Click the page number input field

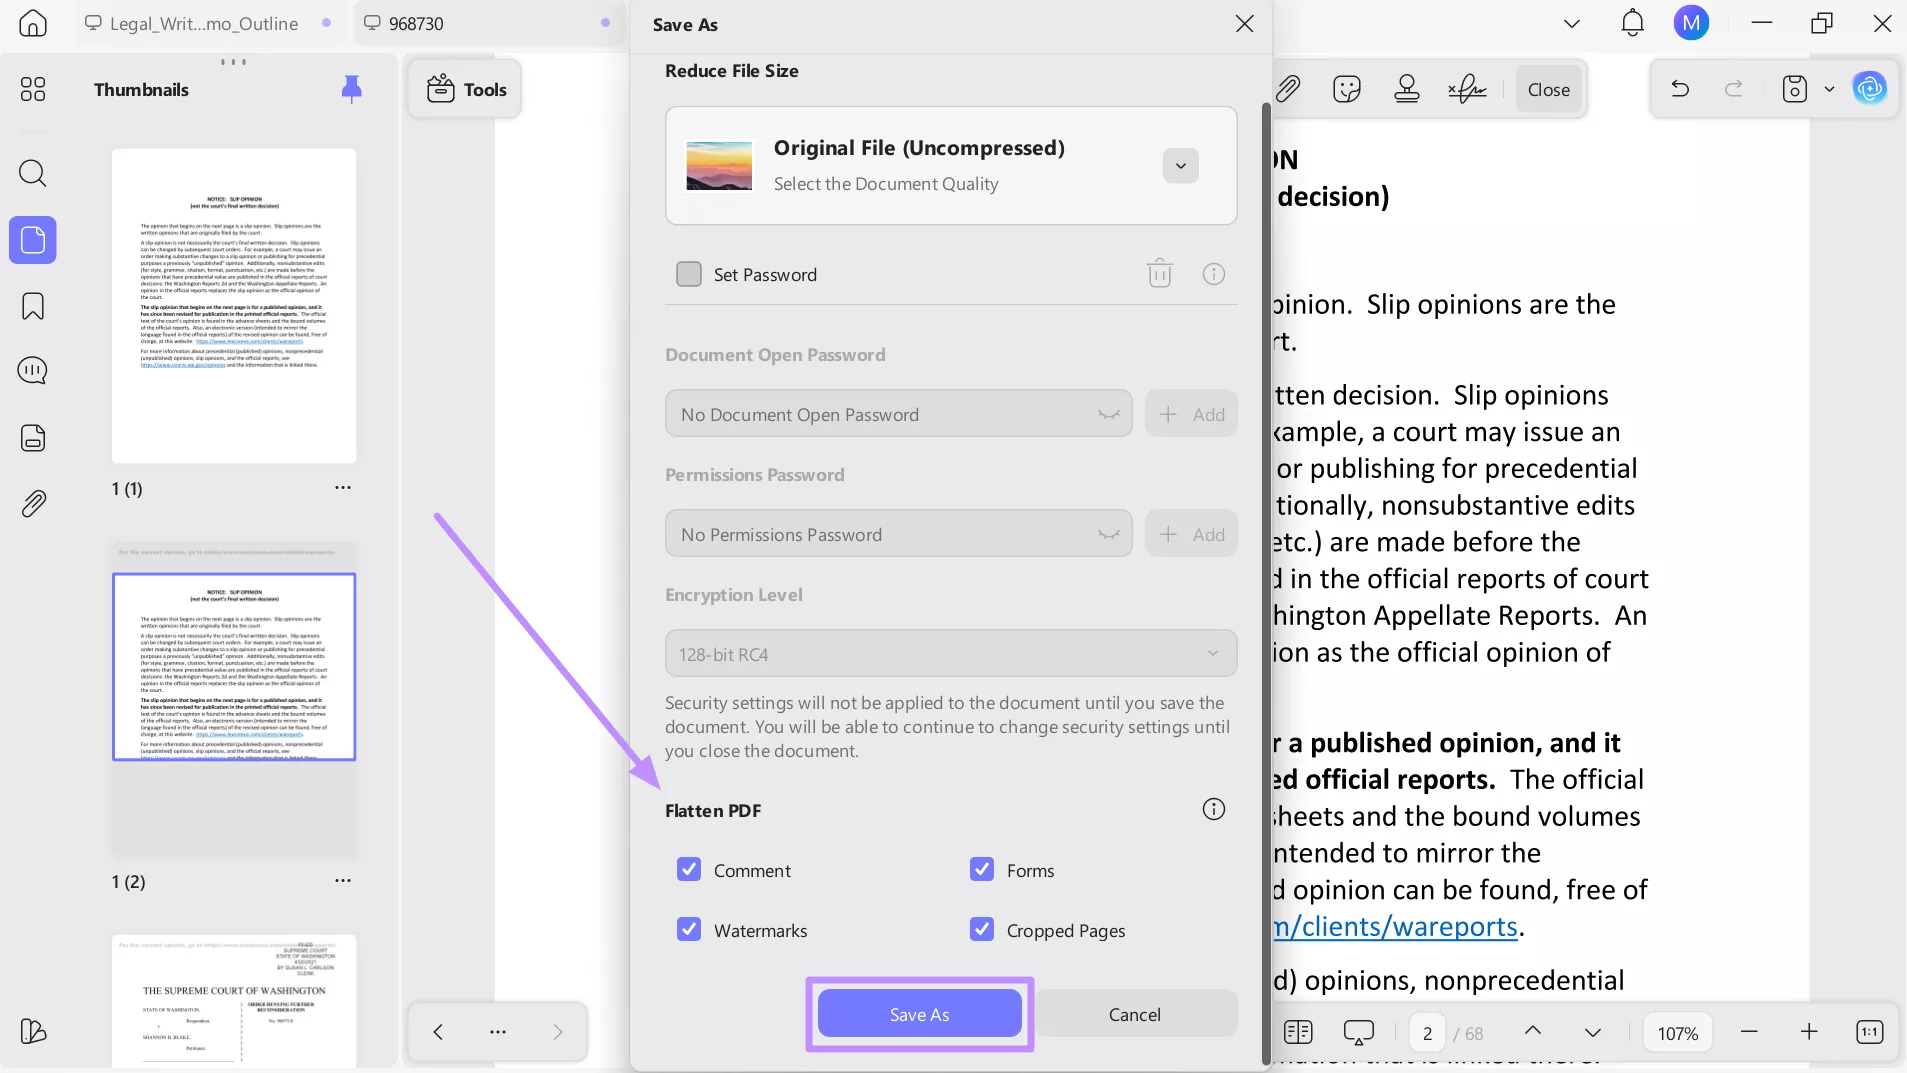tap(1426, 1032)
